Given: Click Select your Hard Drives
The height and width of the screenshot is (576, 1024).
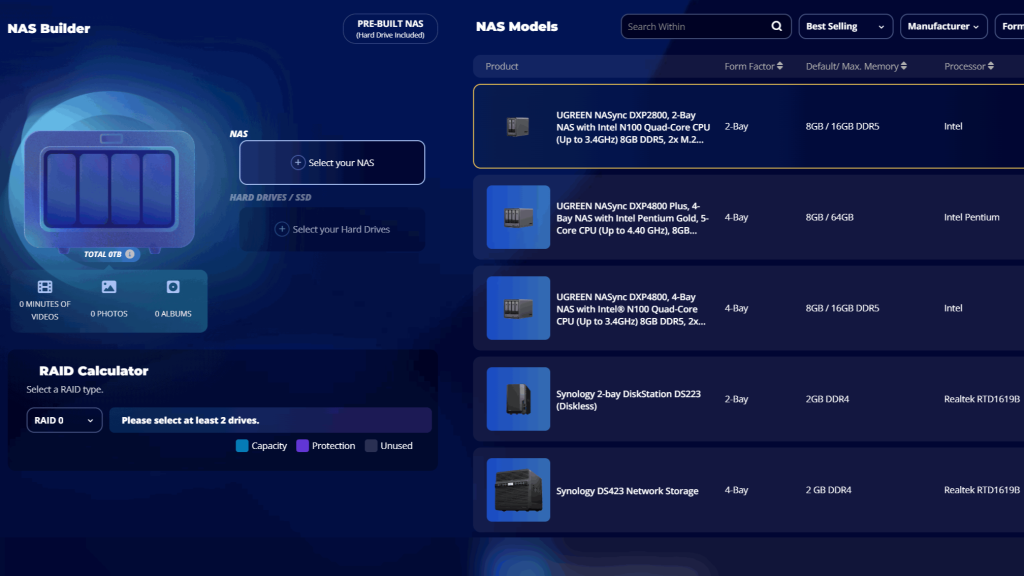Looking at the screenshot, I should pos(331,229).
